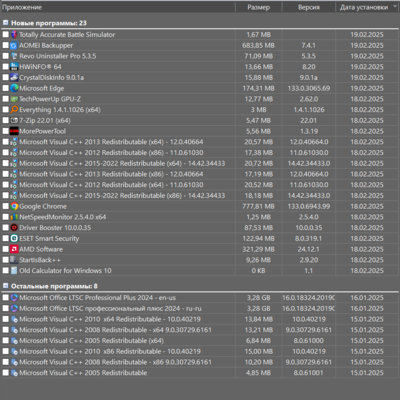The height and width of the screenshot is (400, 400).
Task: Click sort arrow on Дата установки column
Action: (395, 7)
